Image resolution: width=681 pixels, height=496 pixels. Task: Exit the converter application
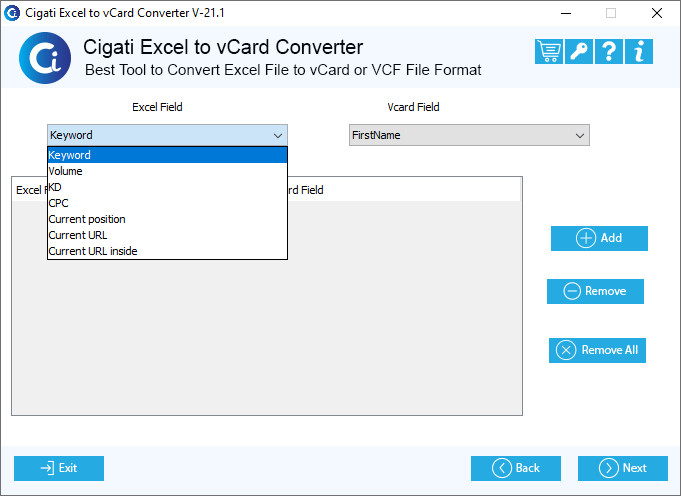click(x=59, y=468)
